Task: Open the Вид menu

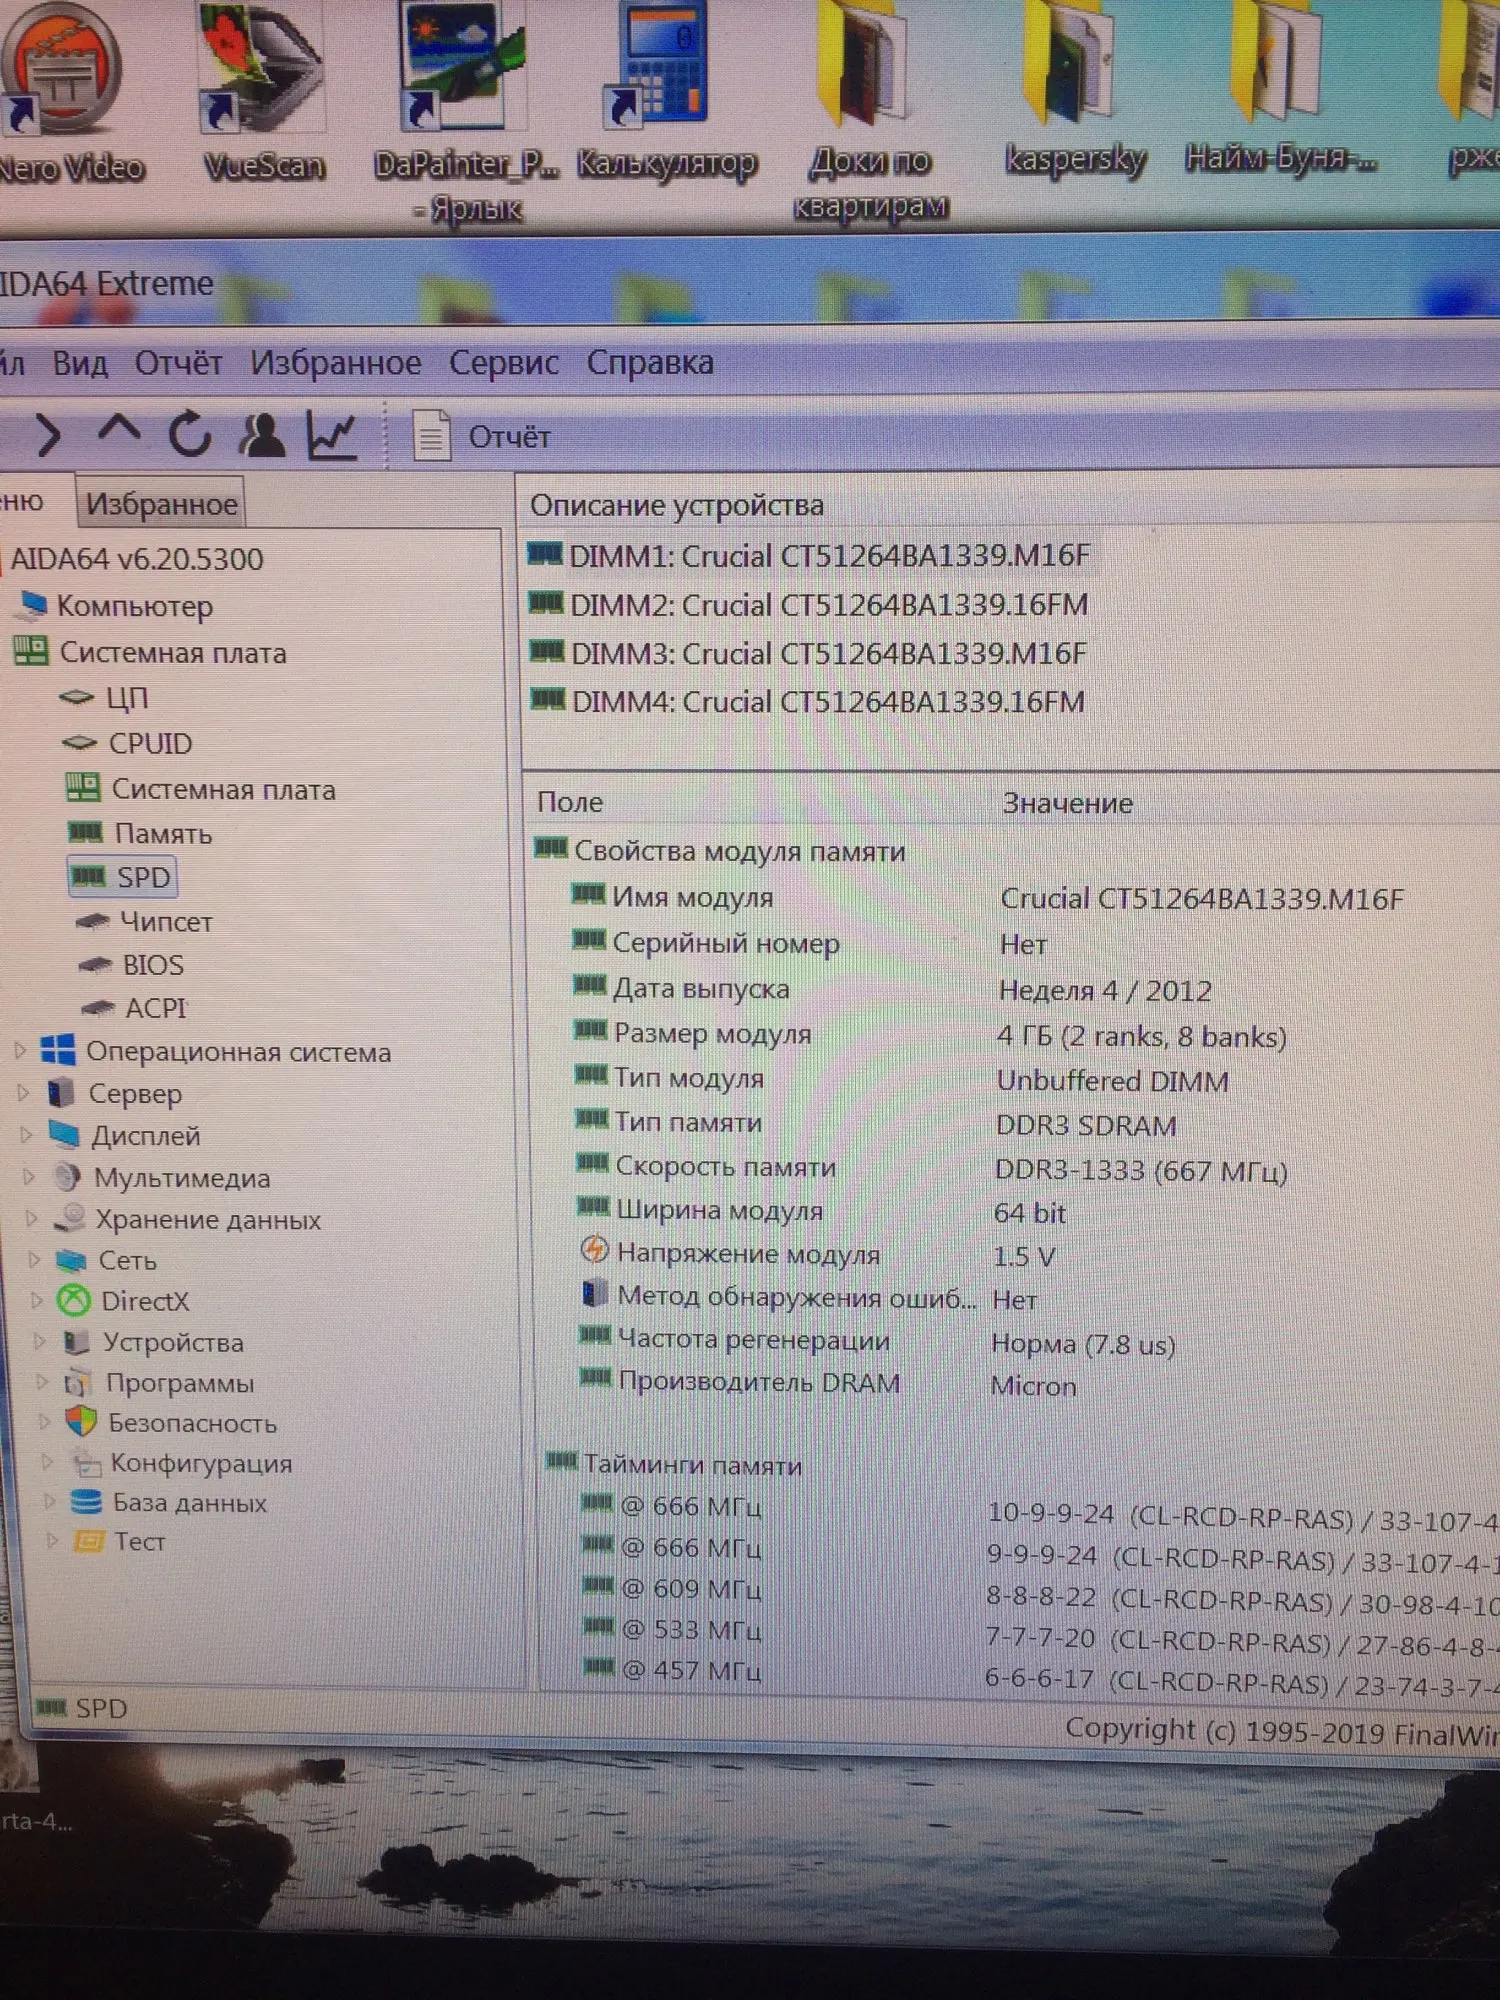Action: (80, 363)
